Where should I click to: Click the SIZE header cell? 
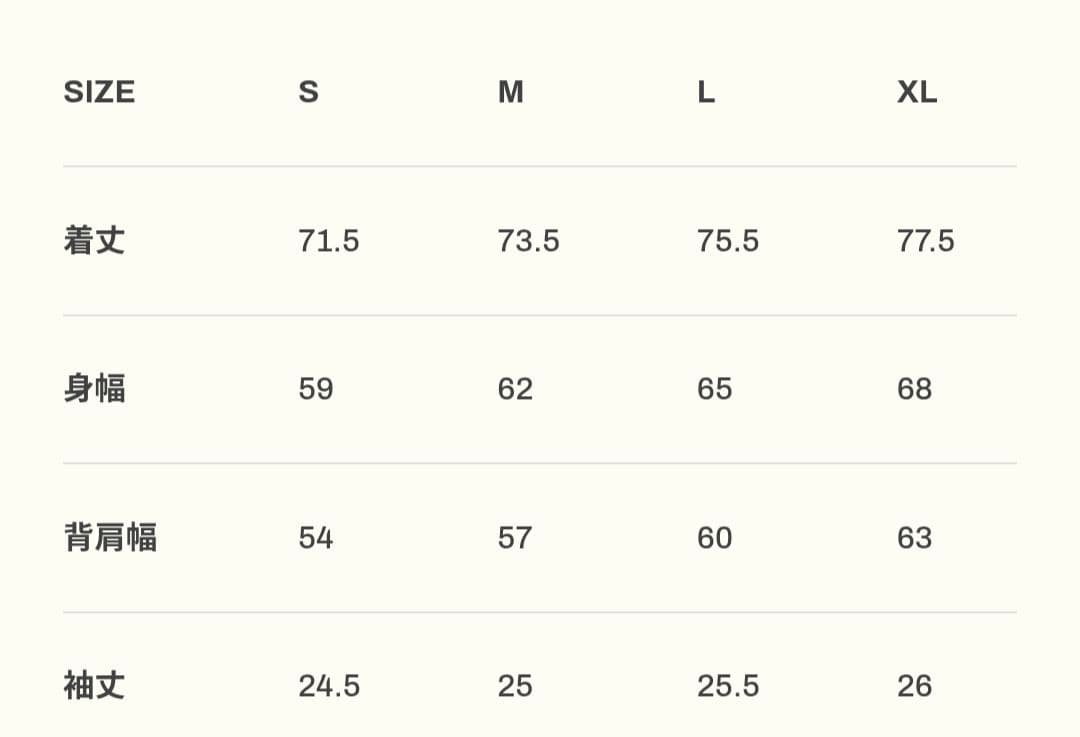pos(99,92)
